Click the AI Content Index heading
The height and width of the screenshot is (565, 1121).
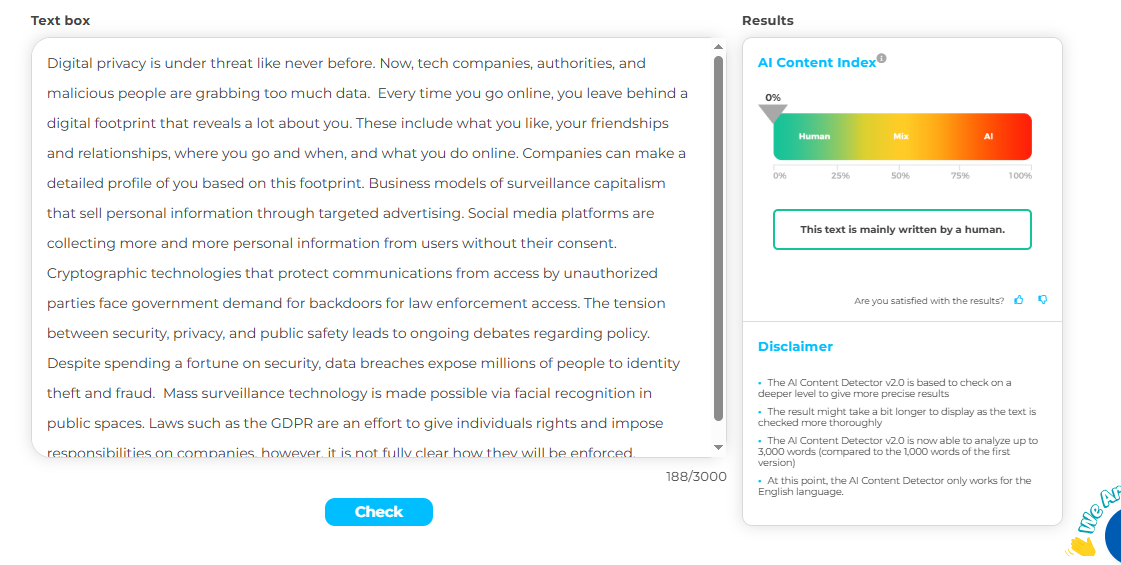pos(816,63)
